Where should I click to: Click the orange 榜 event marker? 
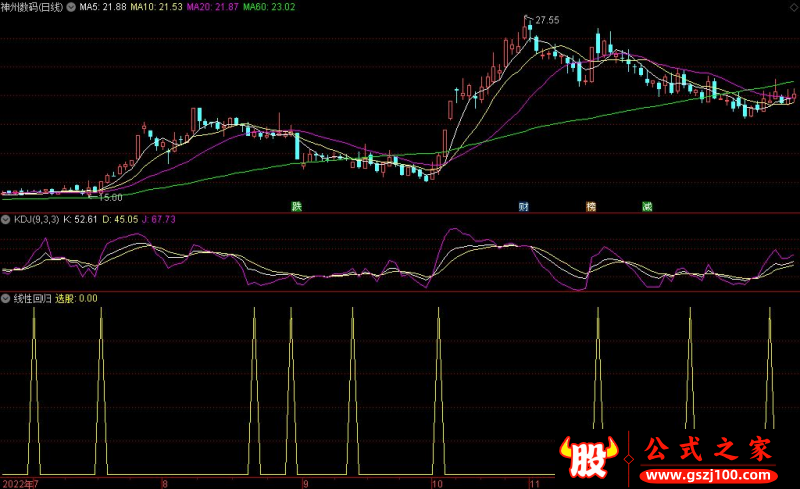point(591,207)
